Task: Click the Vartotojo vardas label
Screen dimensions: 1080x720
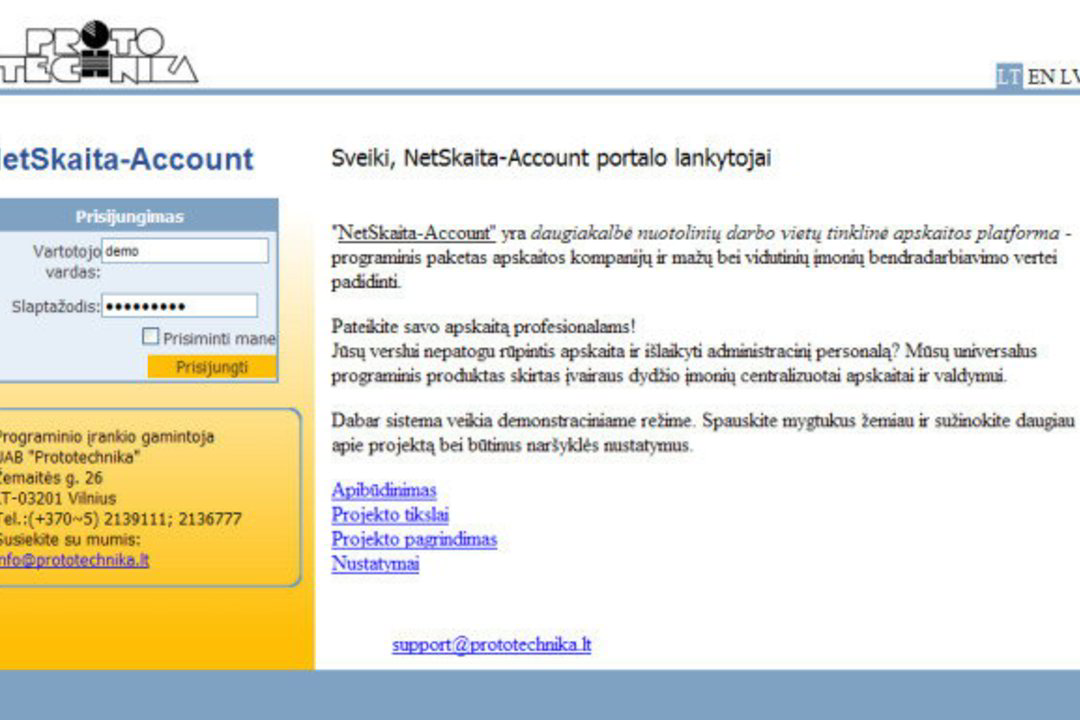Action: [x=67, y=261]
